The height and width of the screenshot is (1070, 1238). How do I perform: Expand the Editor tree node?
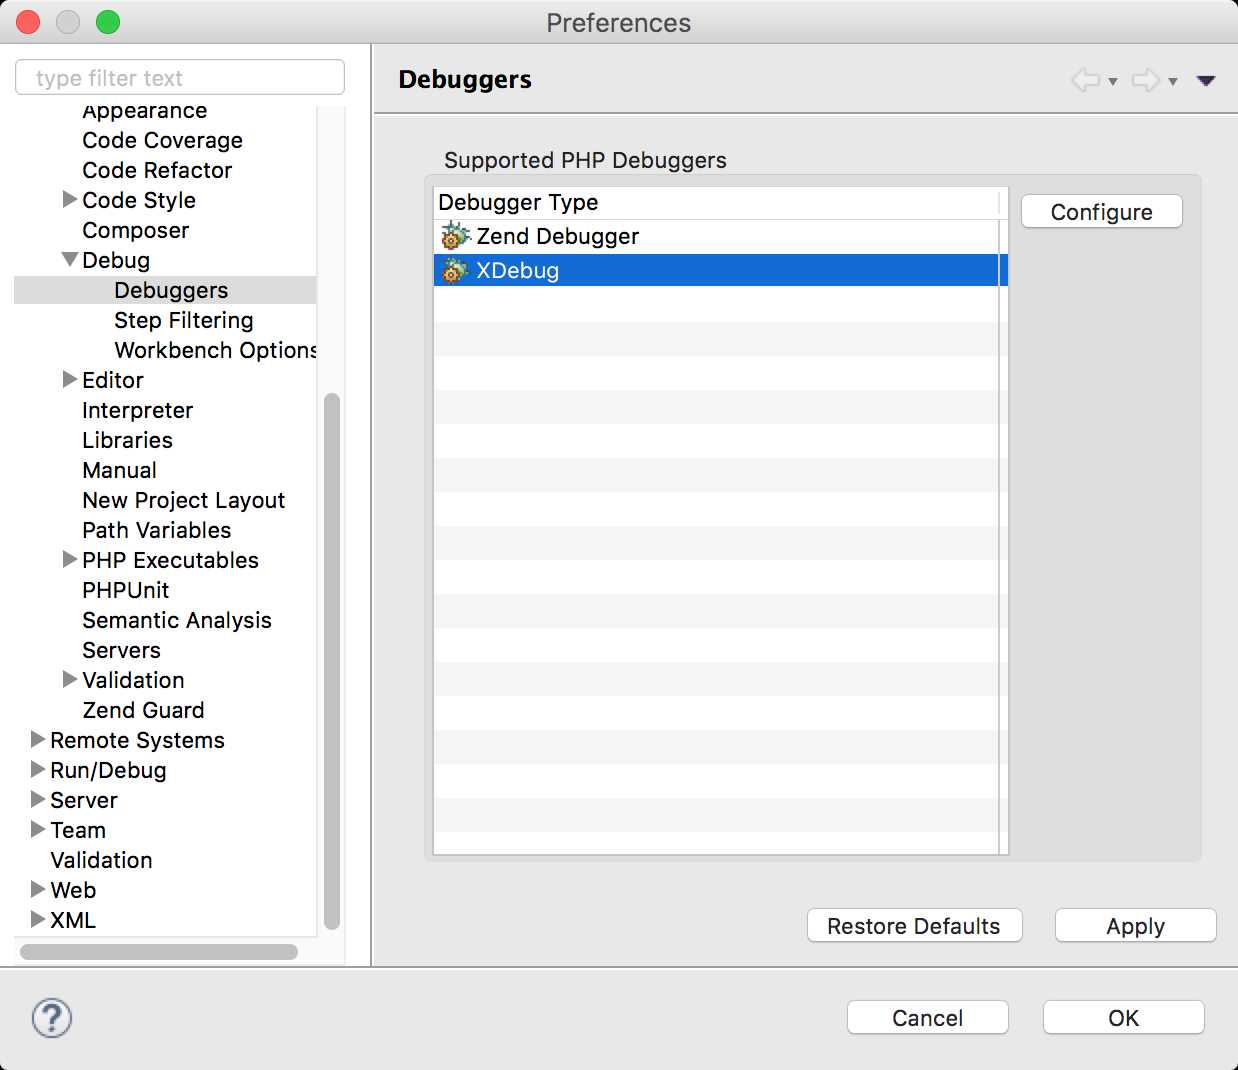tap(70, 379)
